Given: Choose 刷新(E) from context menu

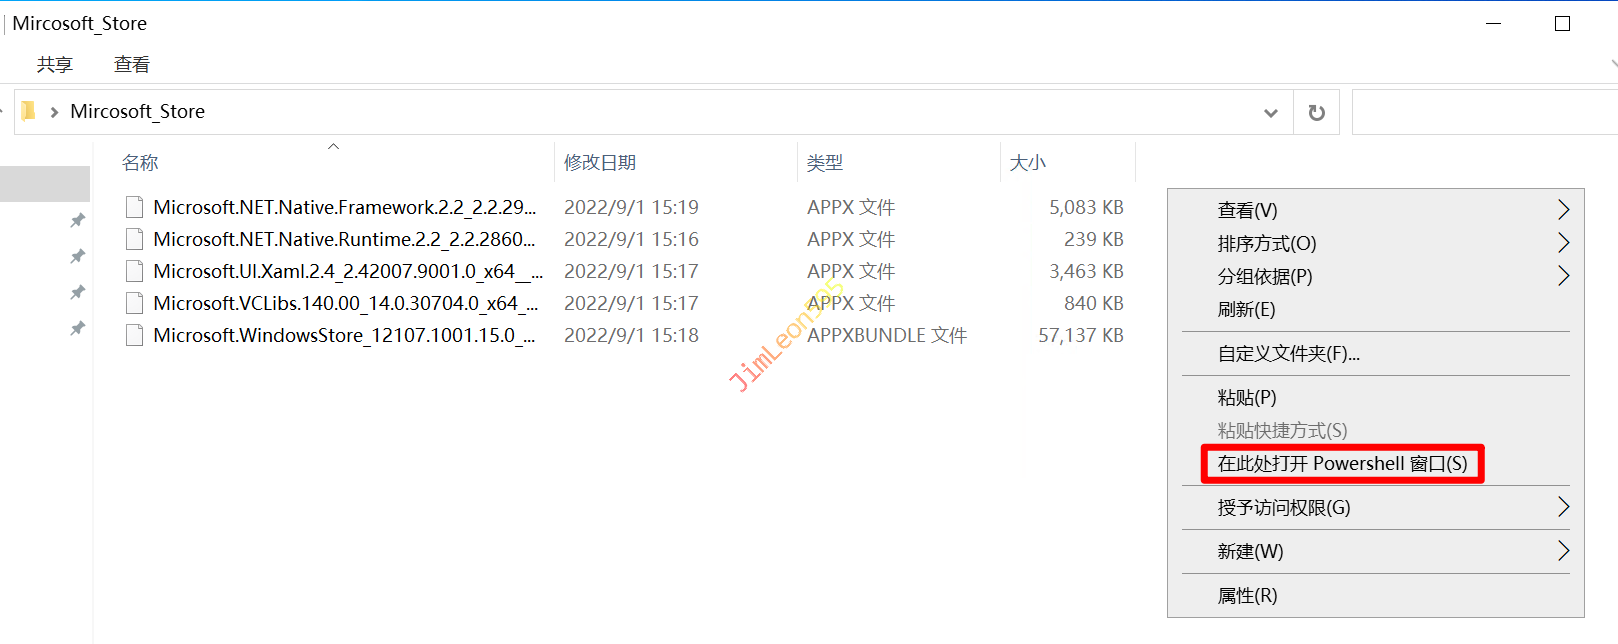Looking at the screenshot, I should pos(1246,309).
